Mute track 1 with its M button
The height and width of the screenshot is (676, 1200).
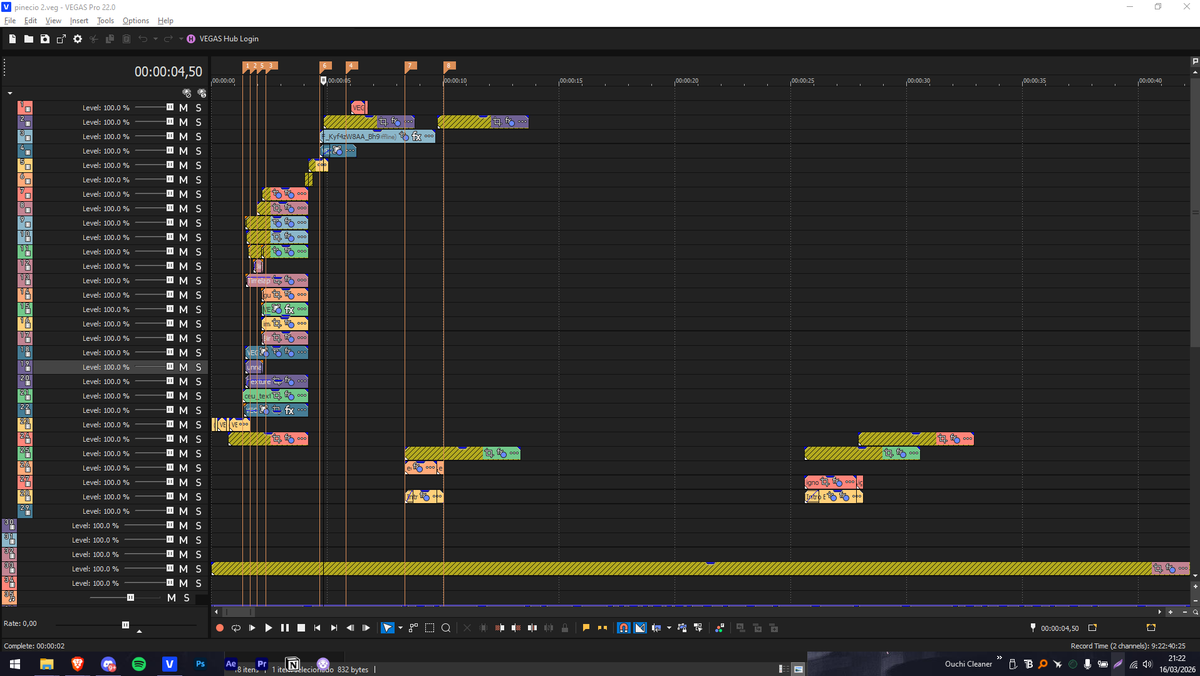(x=184, y=107)
